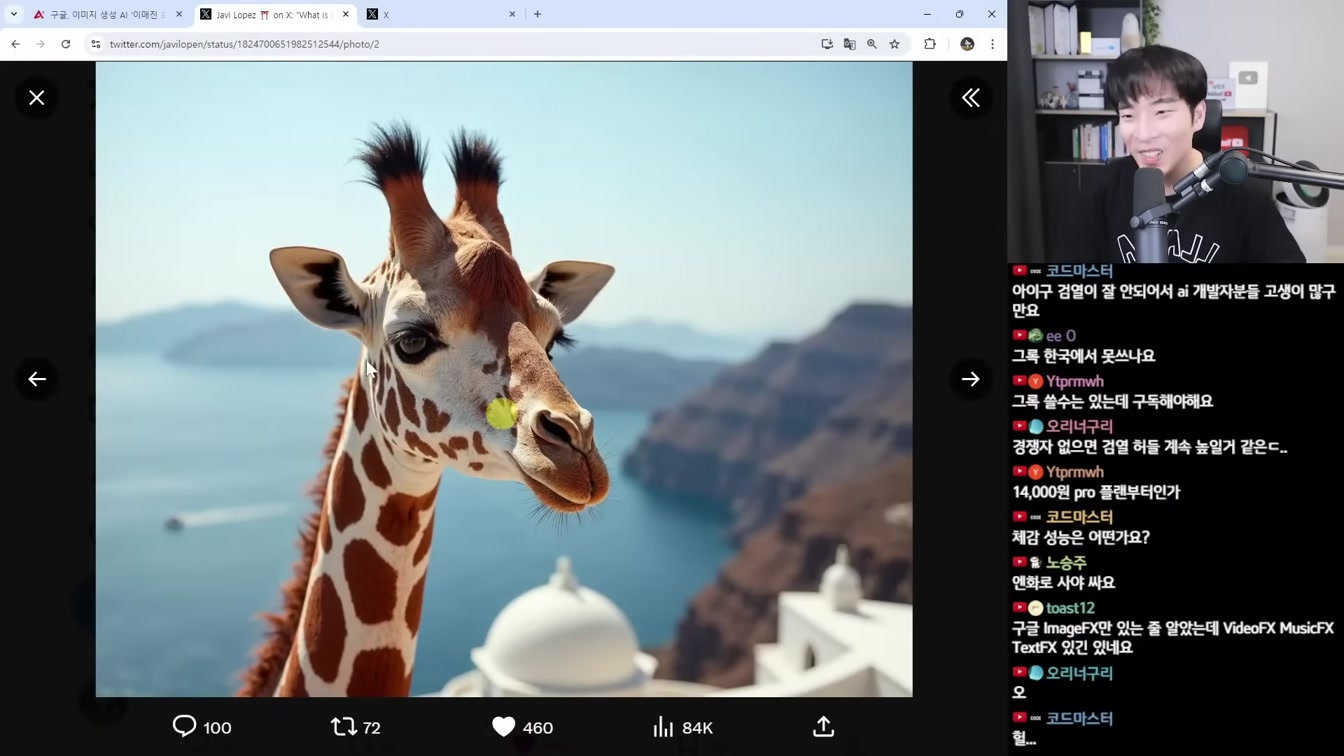Share the tweet with the upload icon
Screen dimensions: 1344x756
[823, 727]
